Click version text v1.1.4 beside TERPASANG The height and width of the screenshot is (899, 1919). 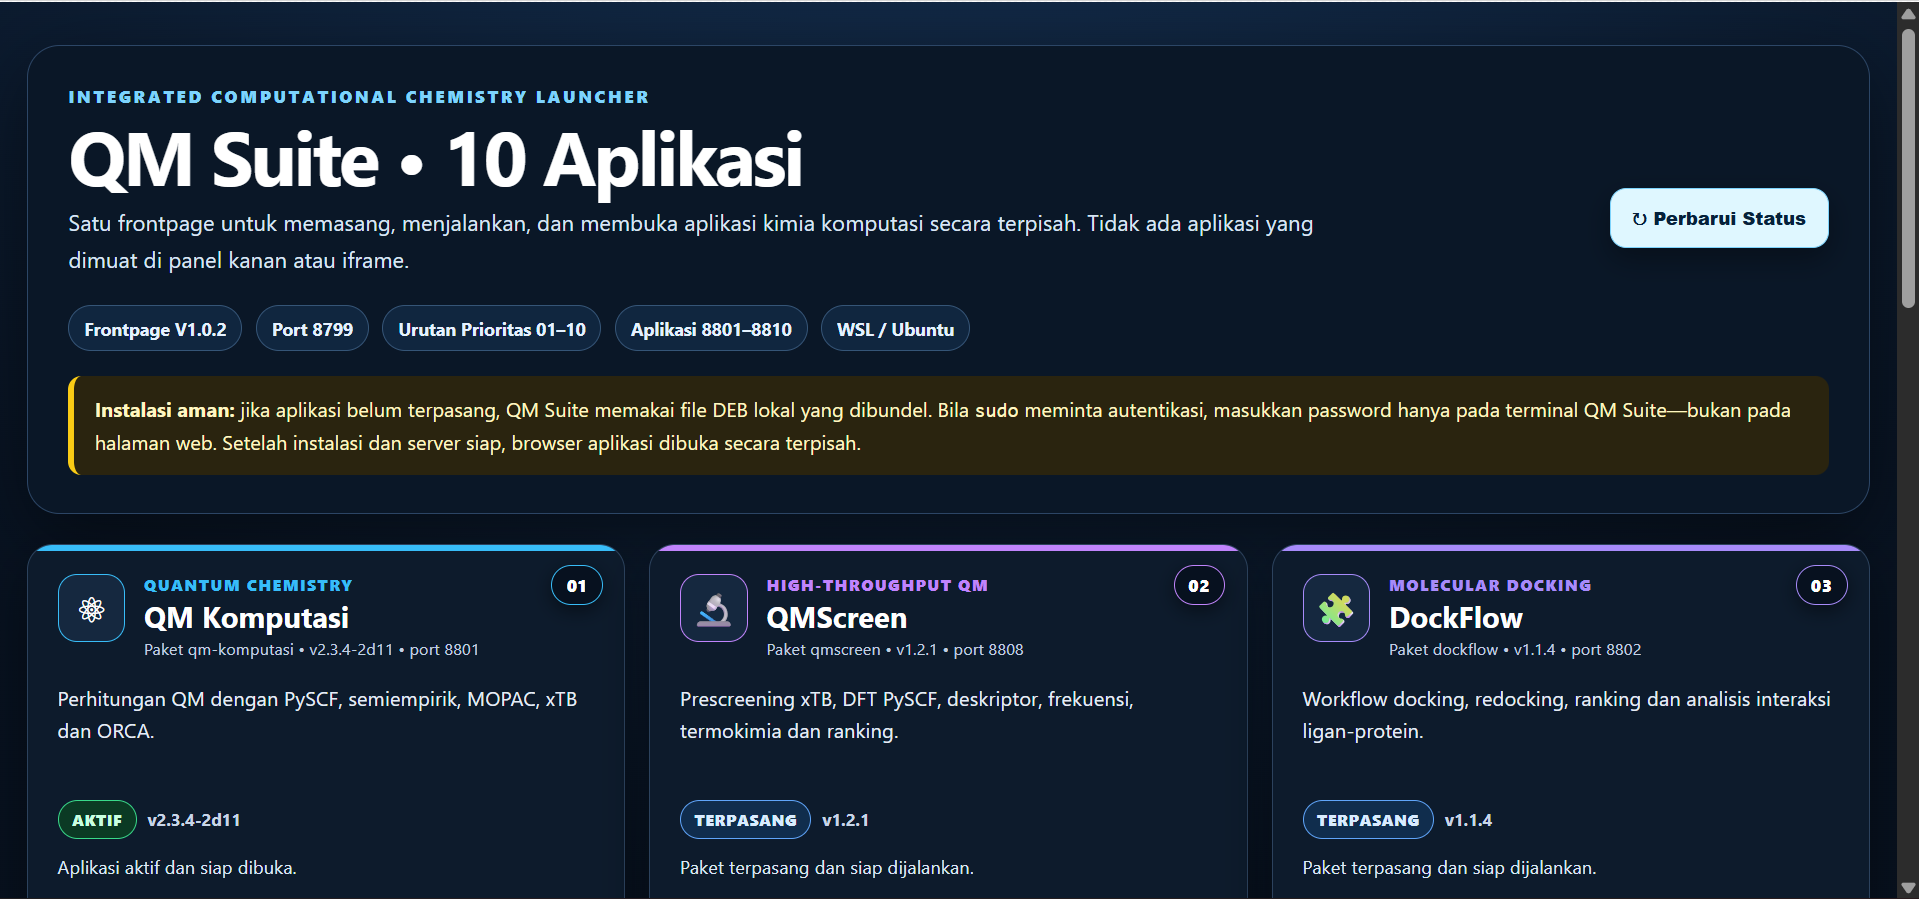pos(1468,820)
